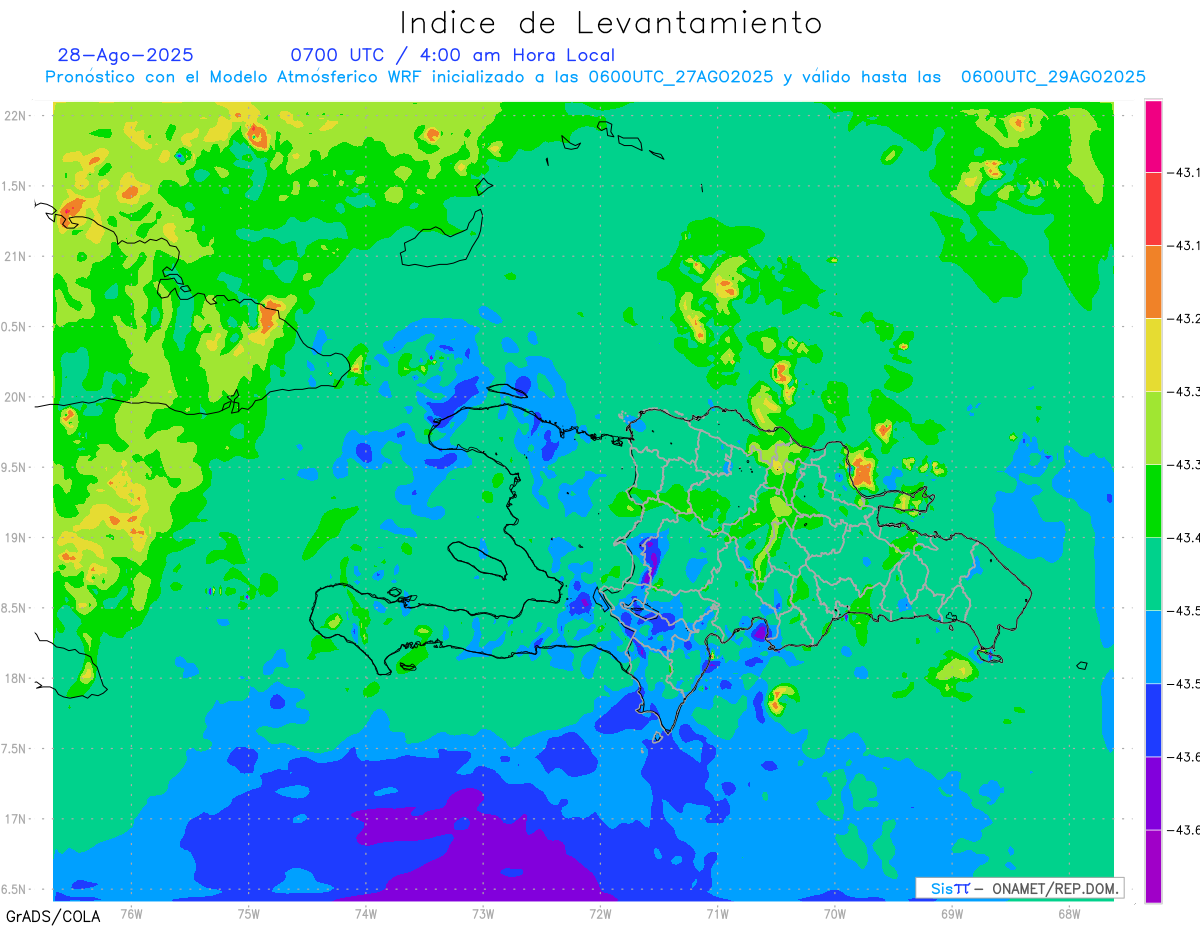Viewport: 1200px width, 927px height.
Task: Click the '0.5N' latitude label
Action: click(x=14, y=327)
